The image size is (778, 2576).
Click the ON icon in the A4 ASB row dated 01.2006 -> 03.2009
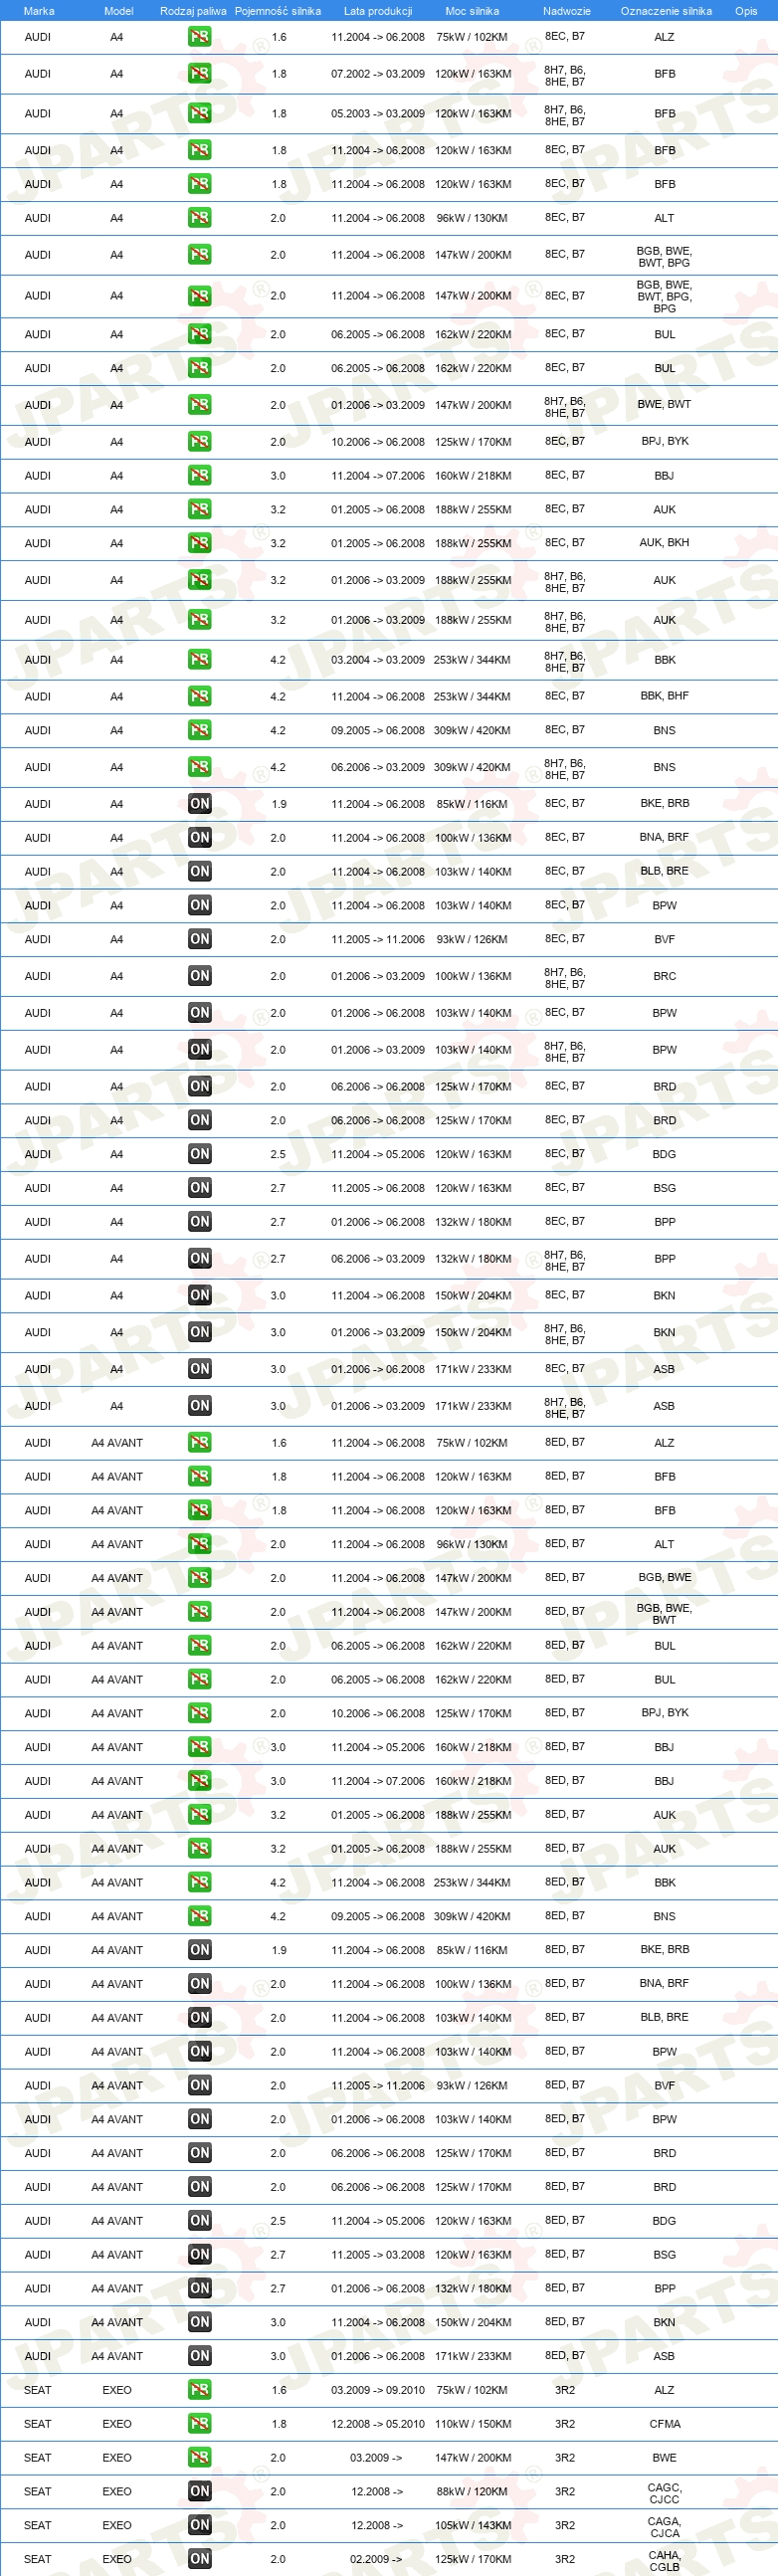(x=199, y=1406)
